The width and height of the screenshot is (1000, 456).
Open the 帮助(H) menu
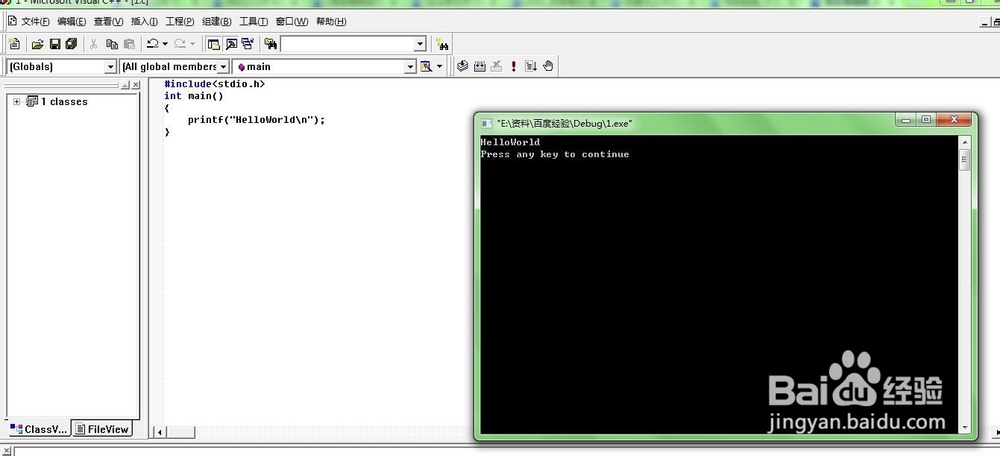331,22
